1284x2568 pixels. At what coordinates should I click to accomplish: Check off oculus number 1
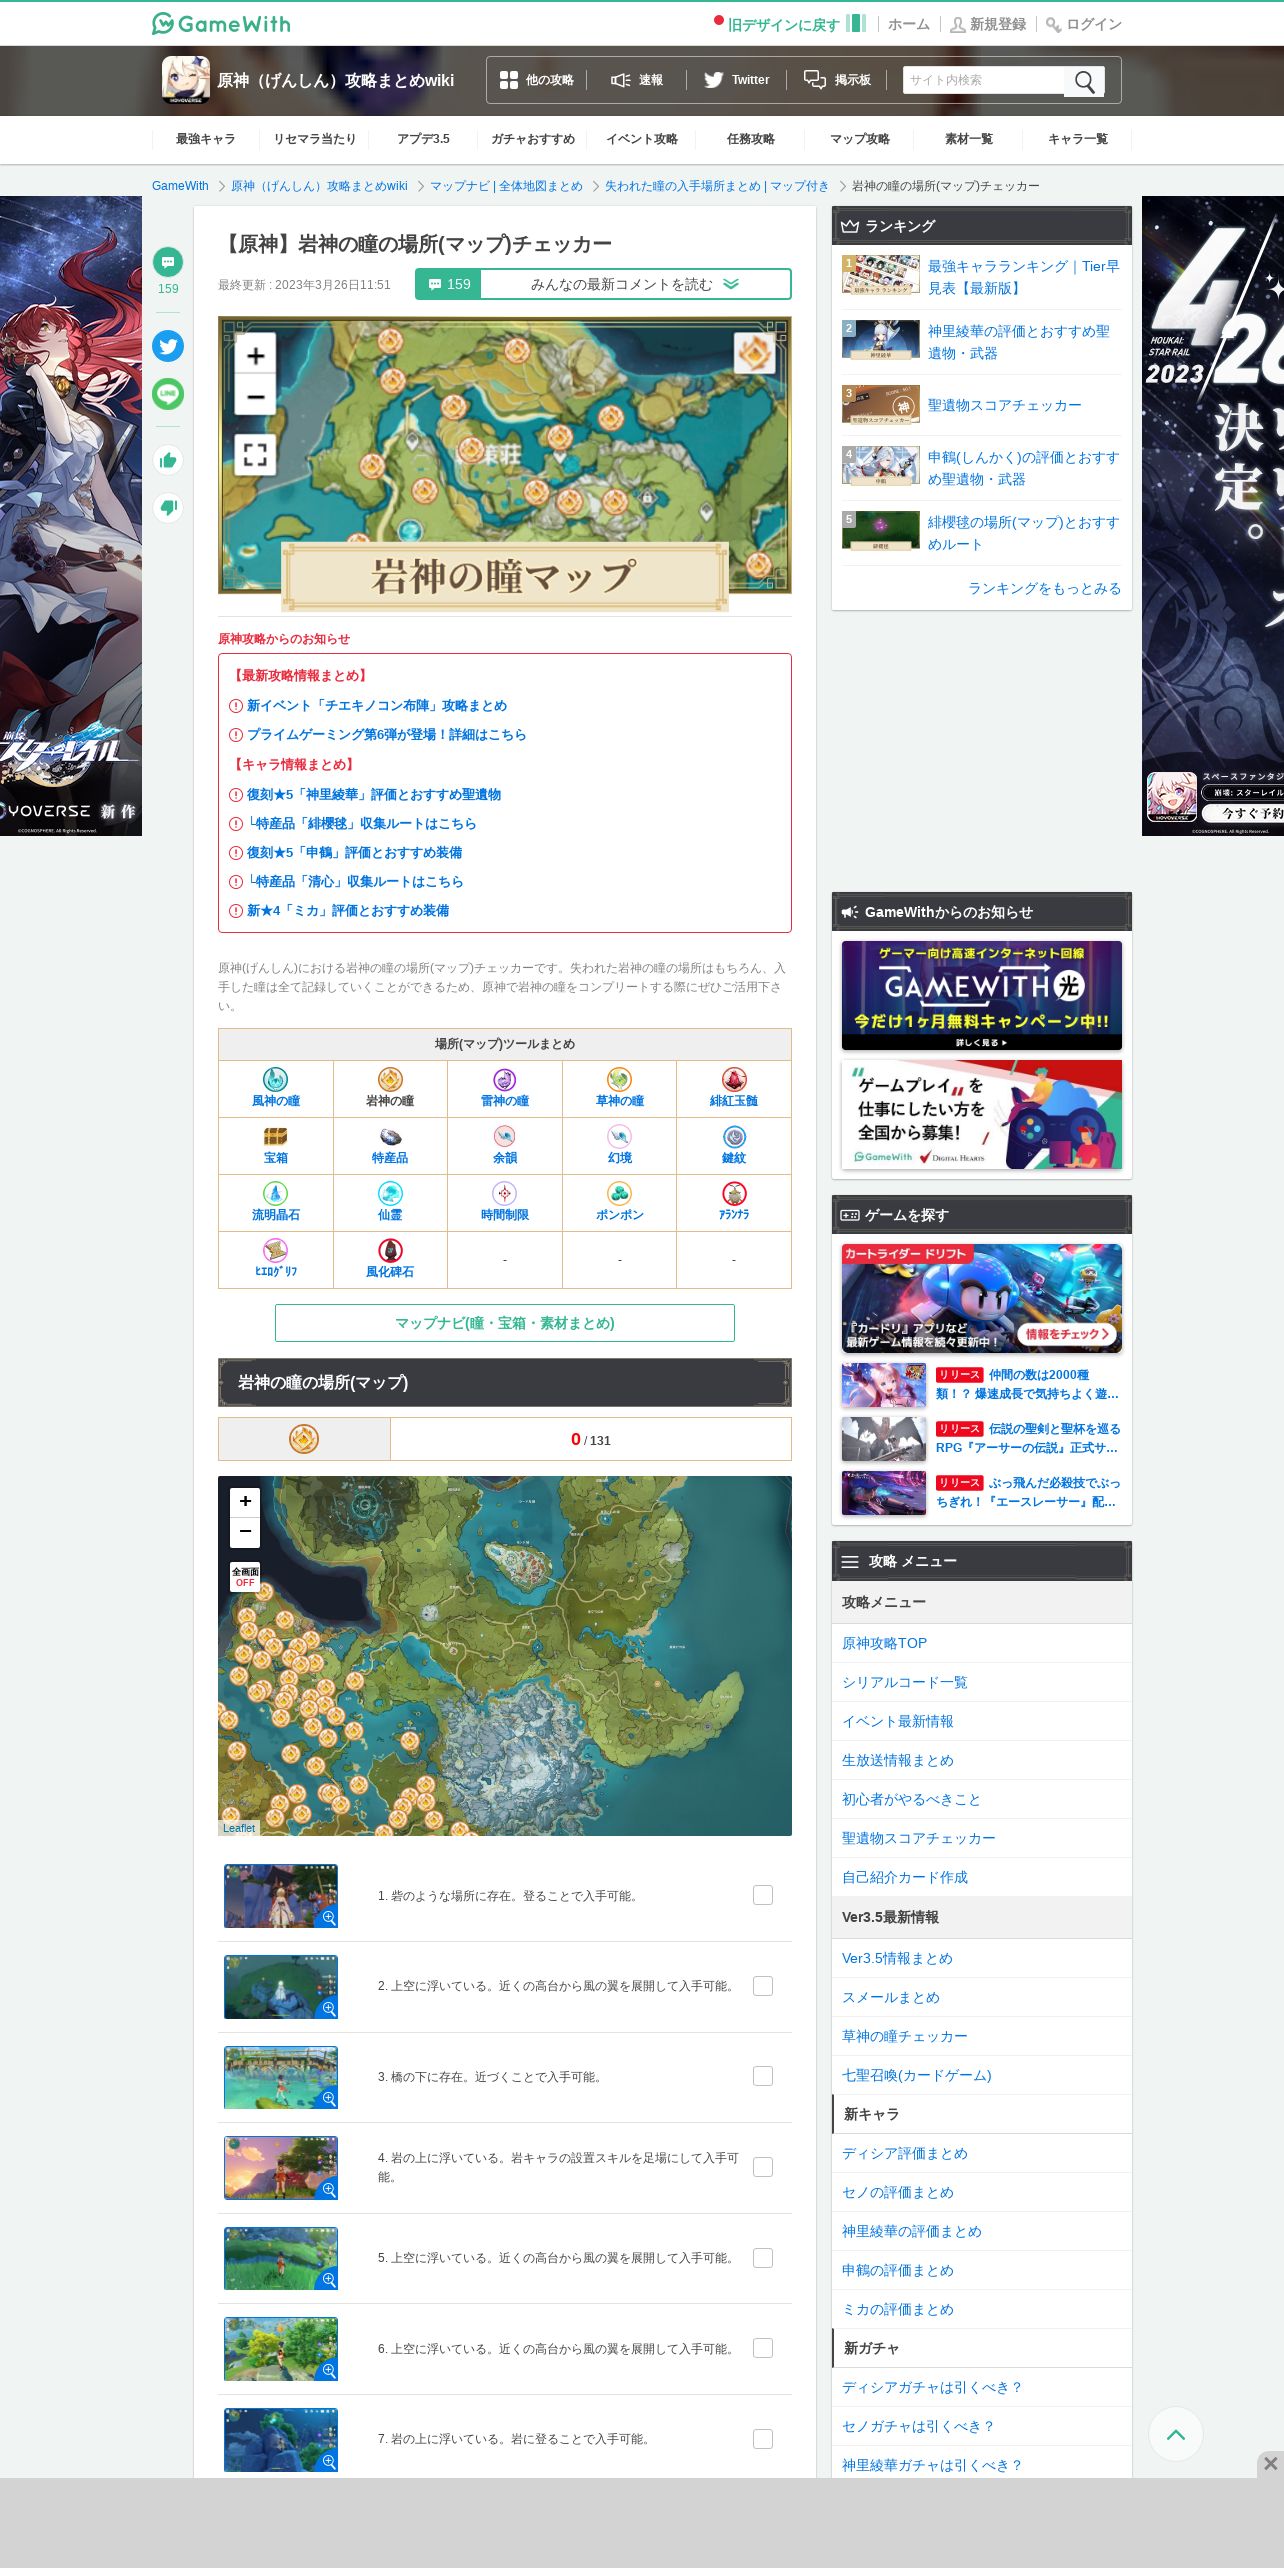click(x=763, y=1895)
